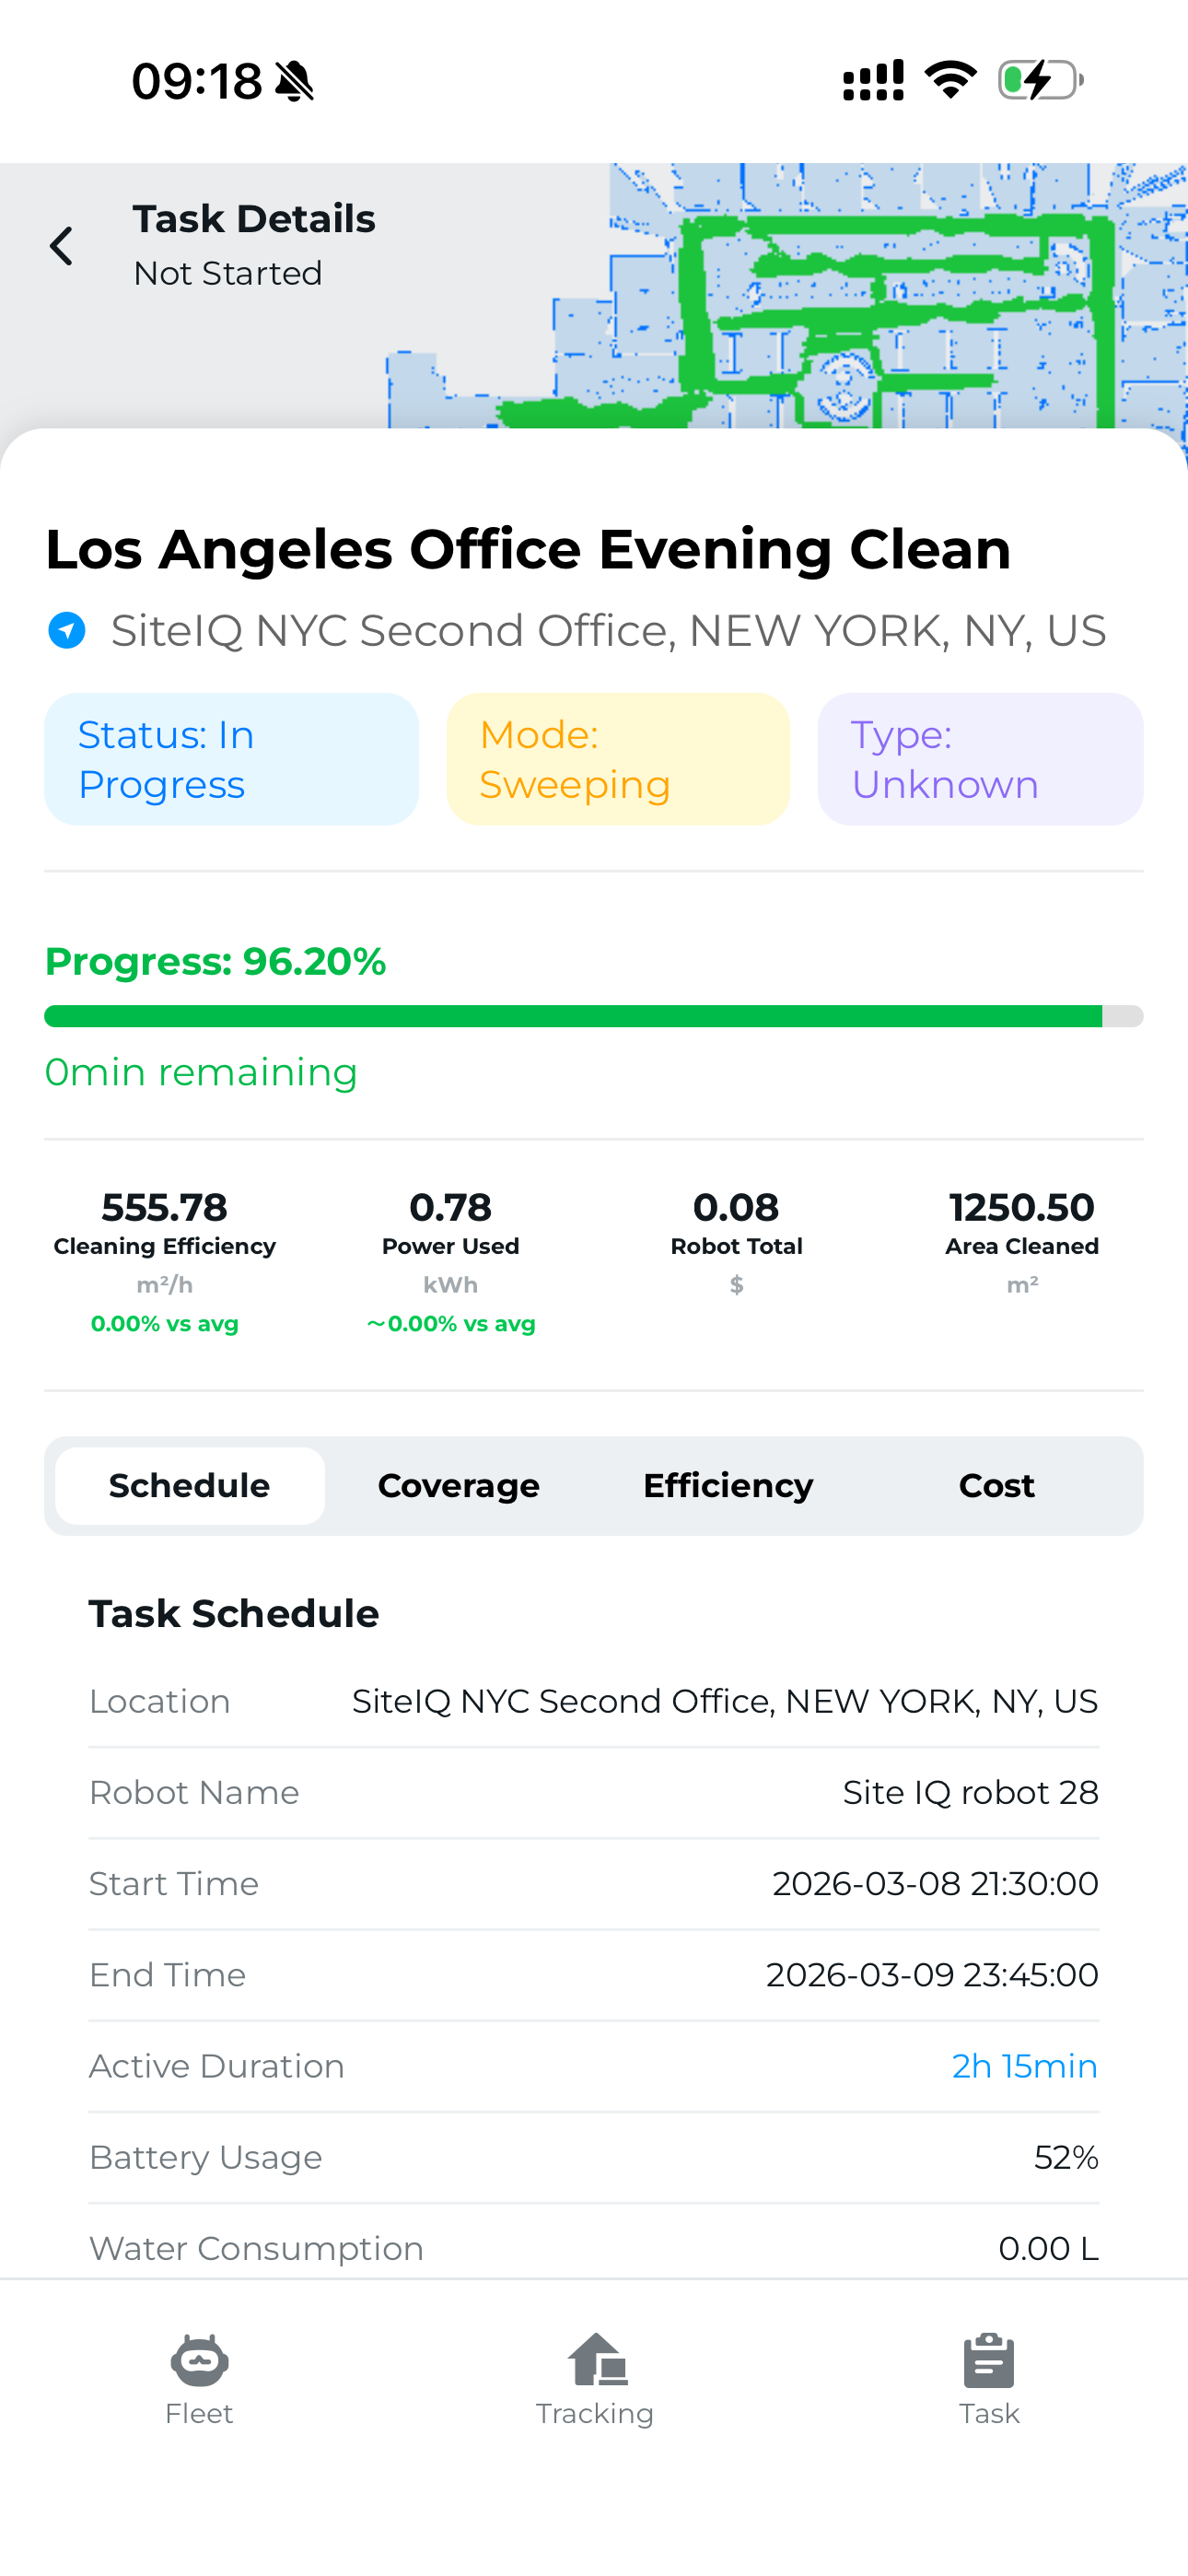Tap the Los Angeles Office Evening Clean title
This screenshot has height=2576, width=1188.
coord(528,549)
